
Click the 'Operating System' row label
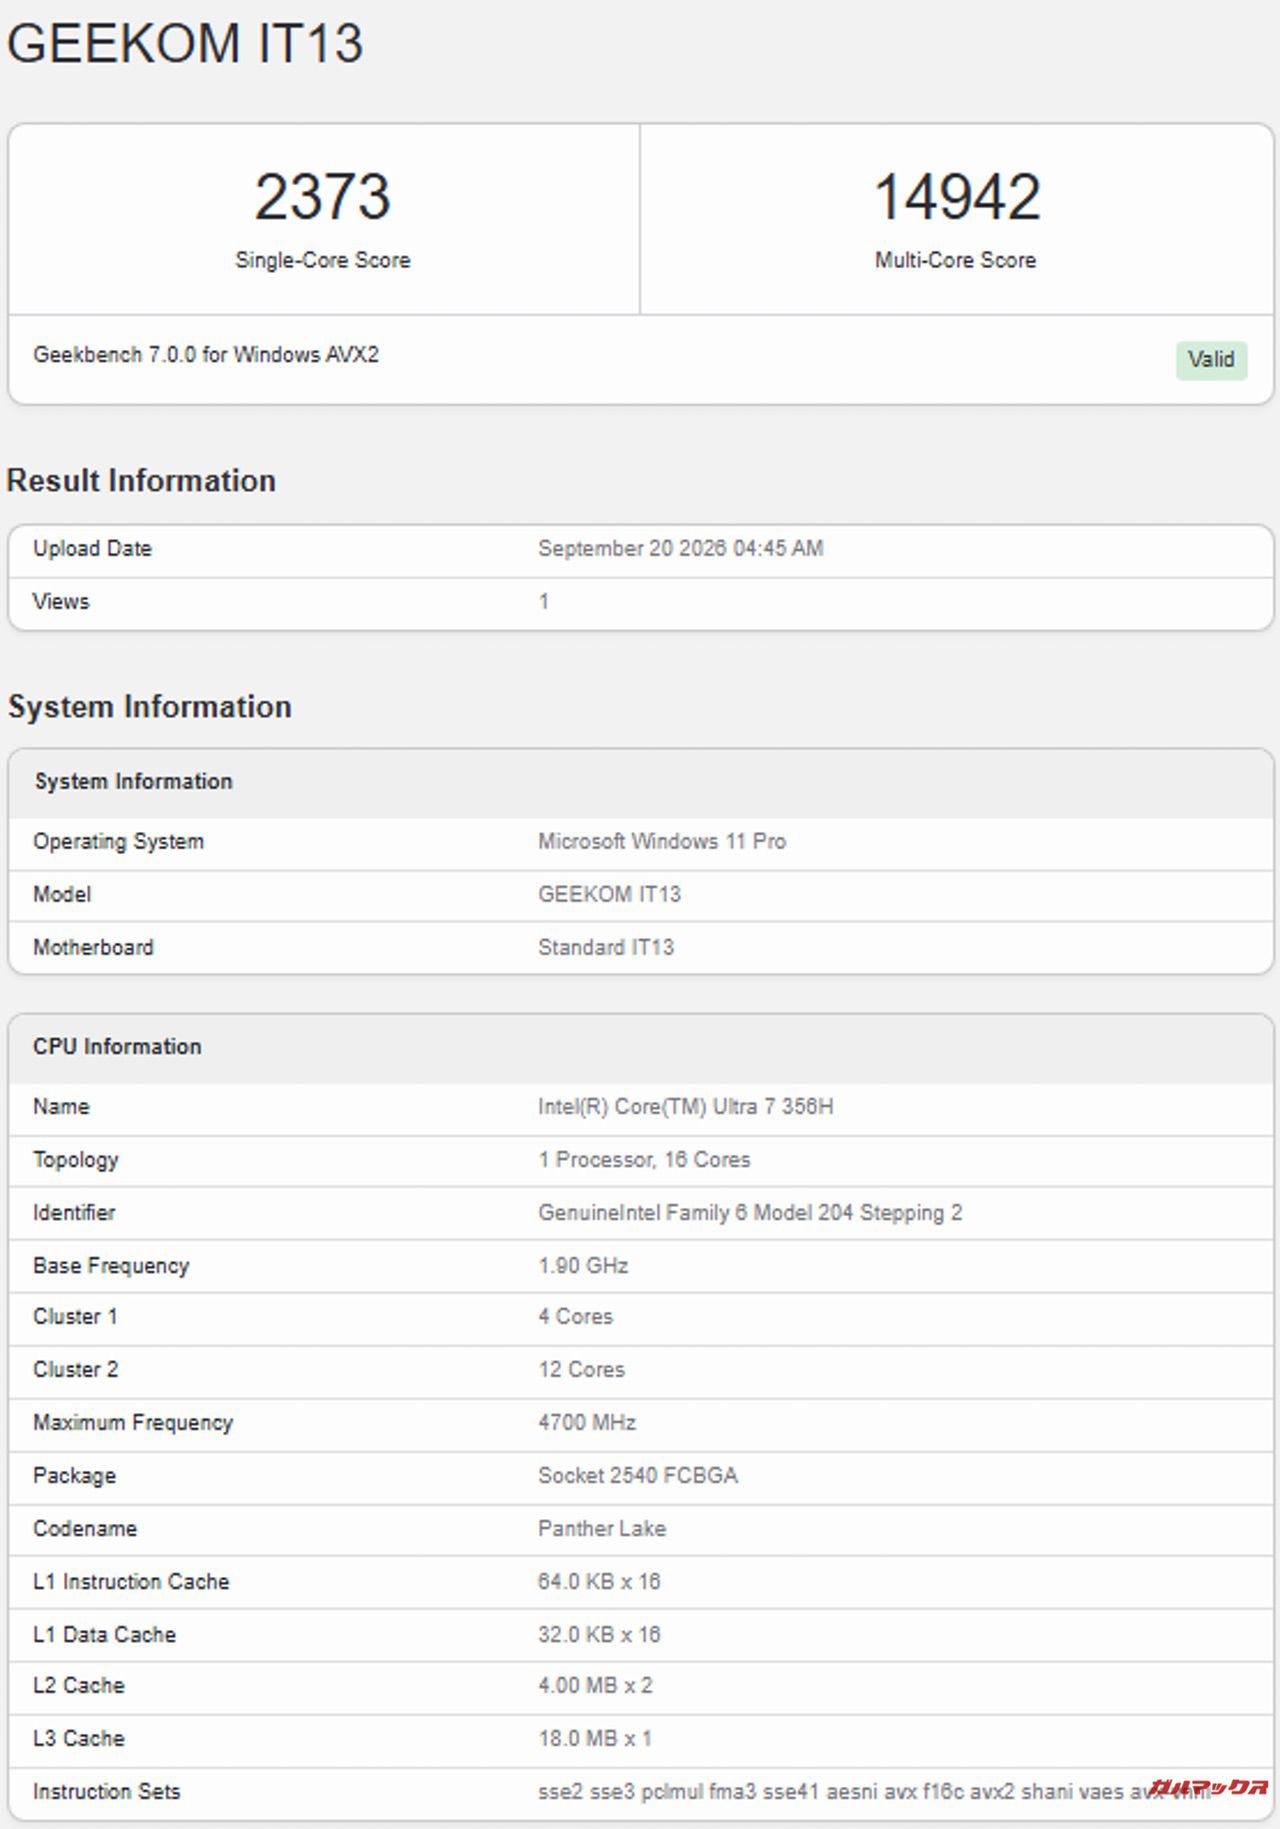coord(118,841)
